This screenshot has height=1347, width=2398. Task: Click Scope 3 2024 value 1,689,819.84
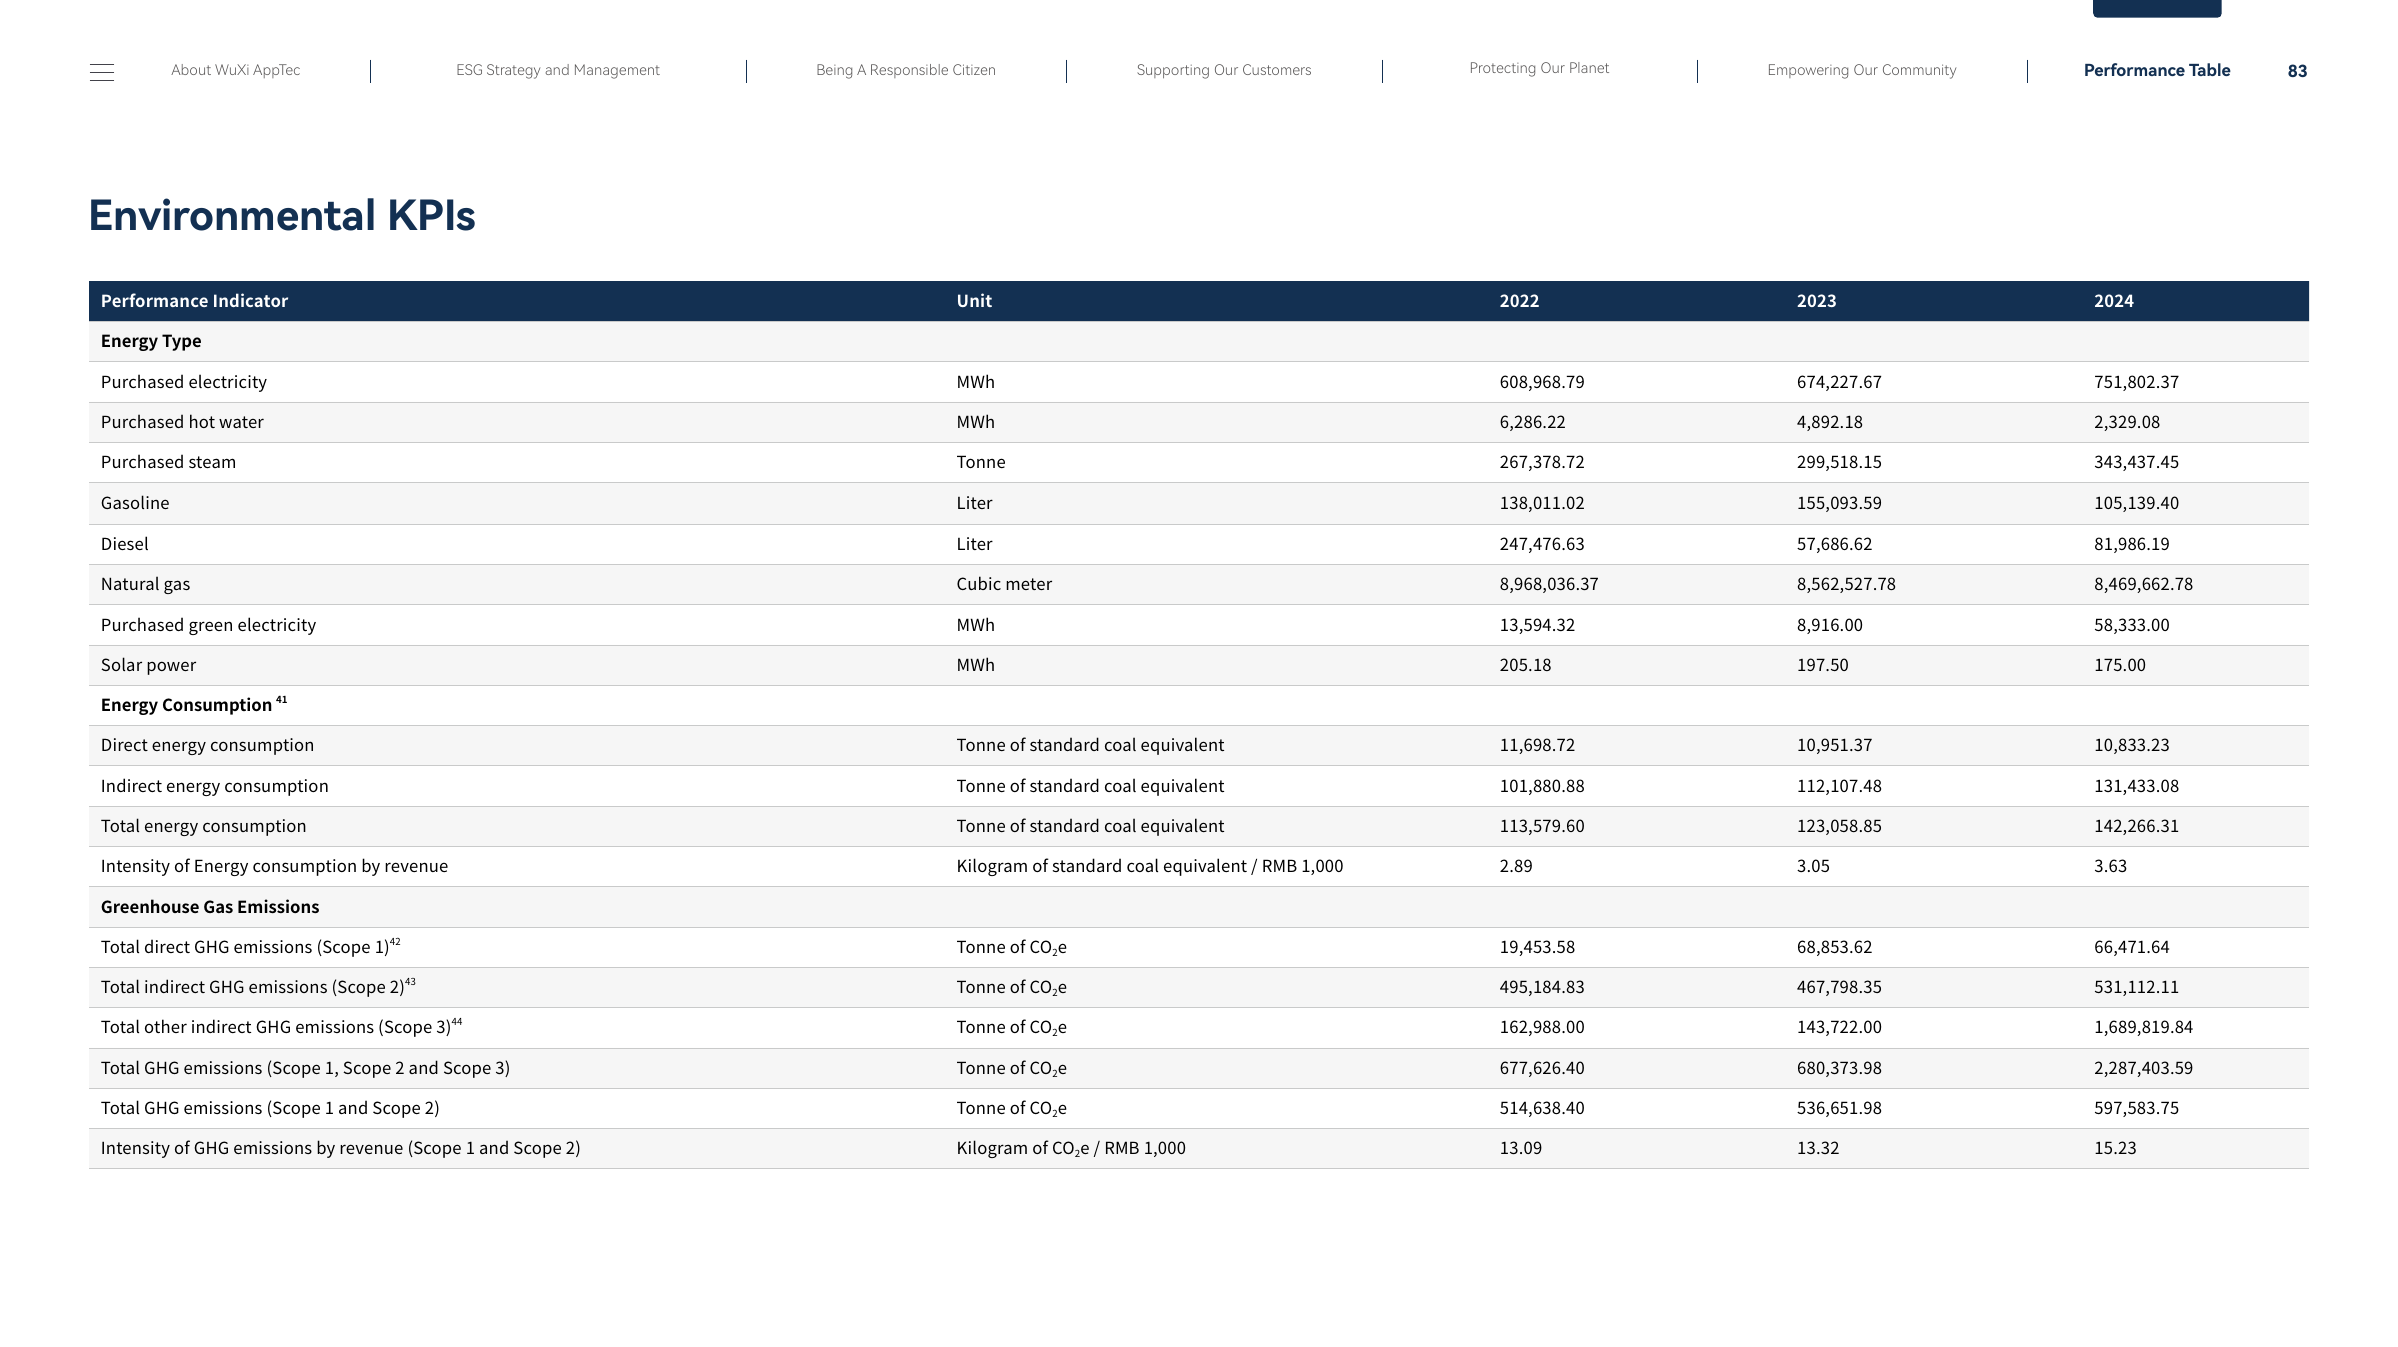click(2143, 1027)
